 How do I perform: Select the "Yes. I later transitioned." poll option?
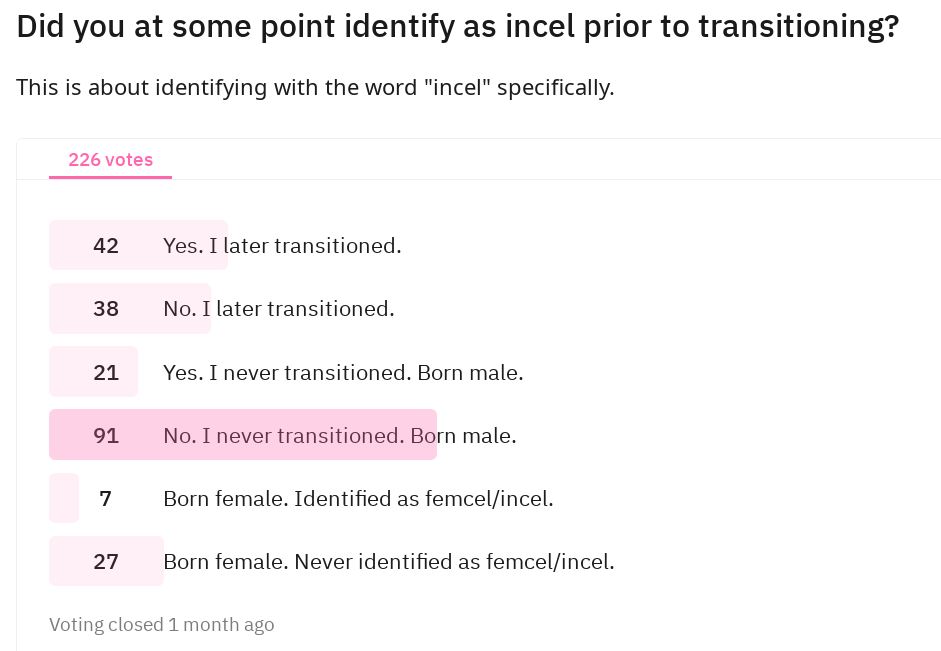pyautogui.click(x=282, y=245)
